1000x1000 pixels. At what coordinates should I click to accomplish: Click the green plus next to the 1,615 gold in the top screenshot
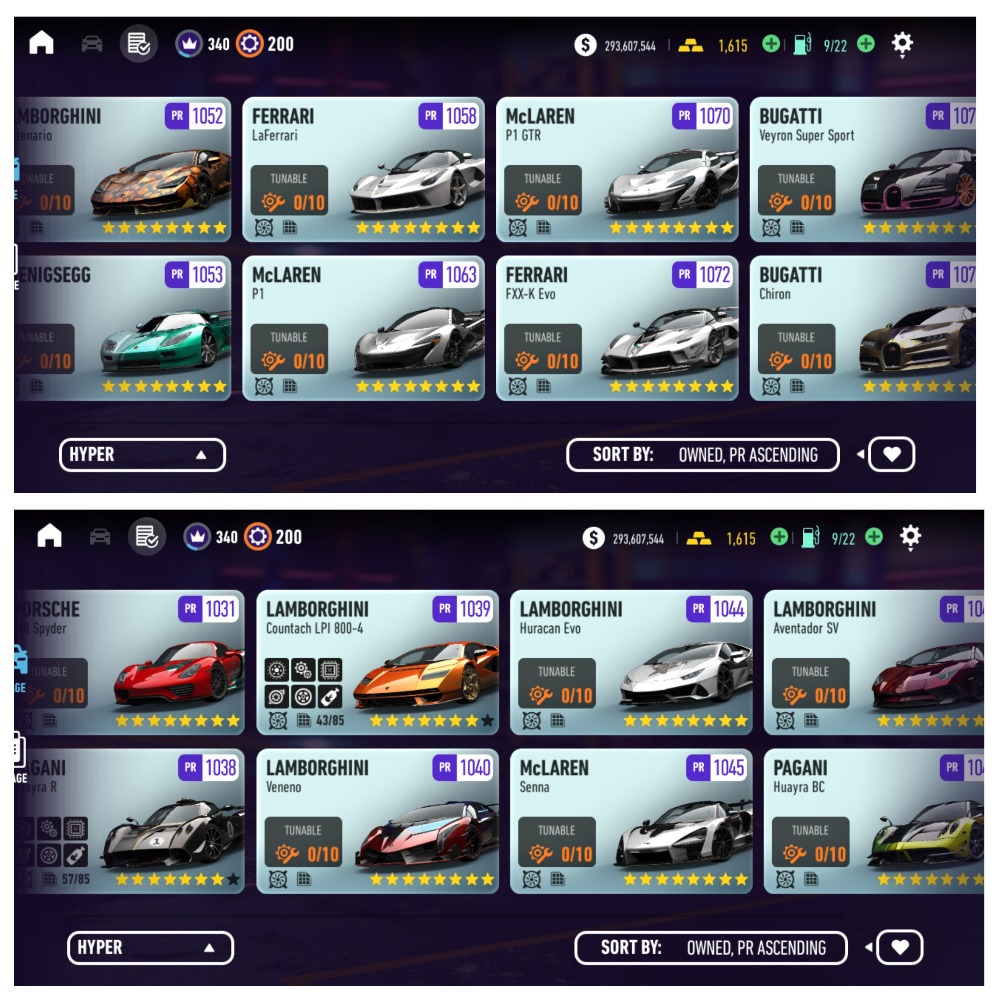pos(771,44)
